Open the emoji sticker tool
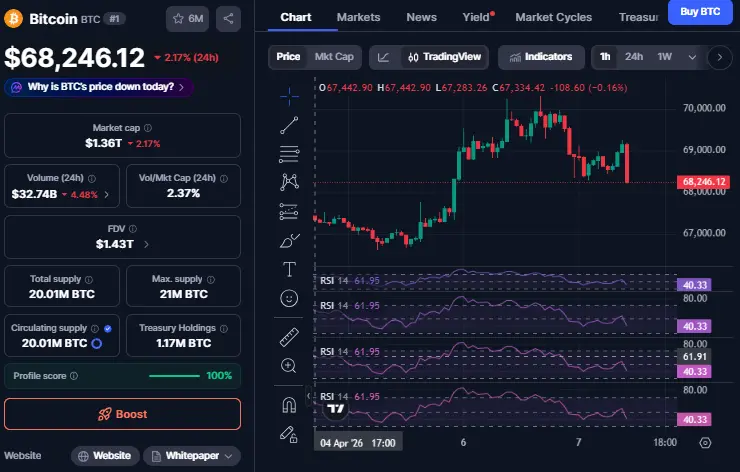 [289, 298]
